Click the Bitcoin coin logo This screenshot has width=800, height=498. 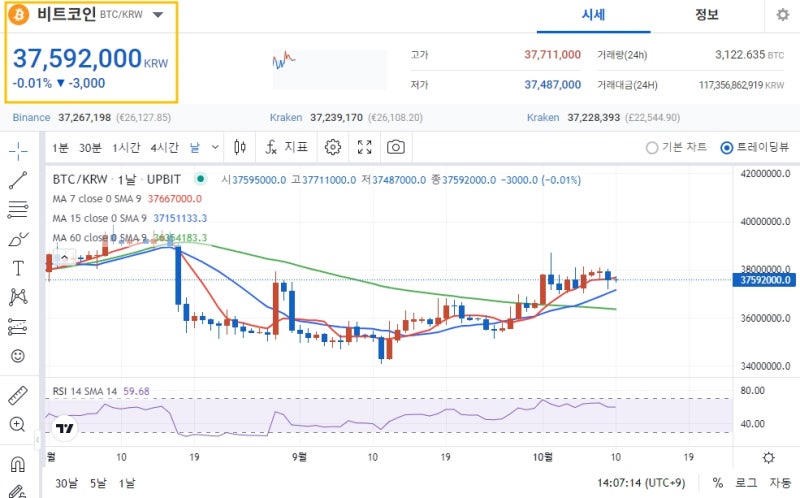tap(19, 14)
